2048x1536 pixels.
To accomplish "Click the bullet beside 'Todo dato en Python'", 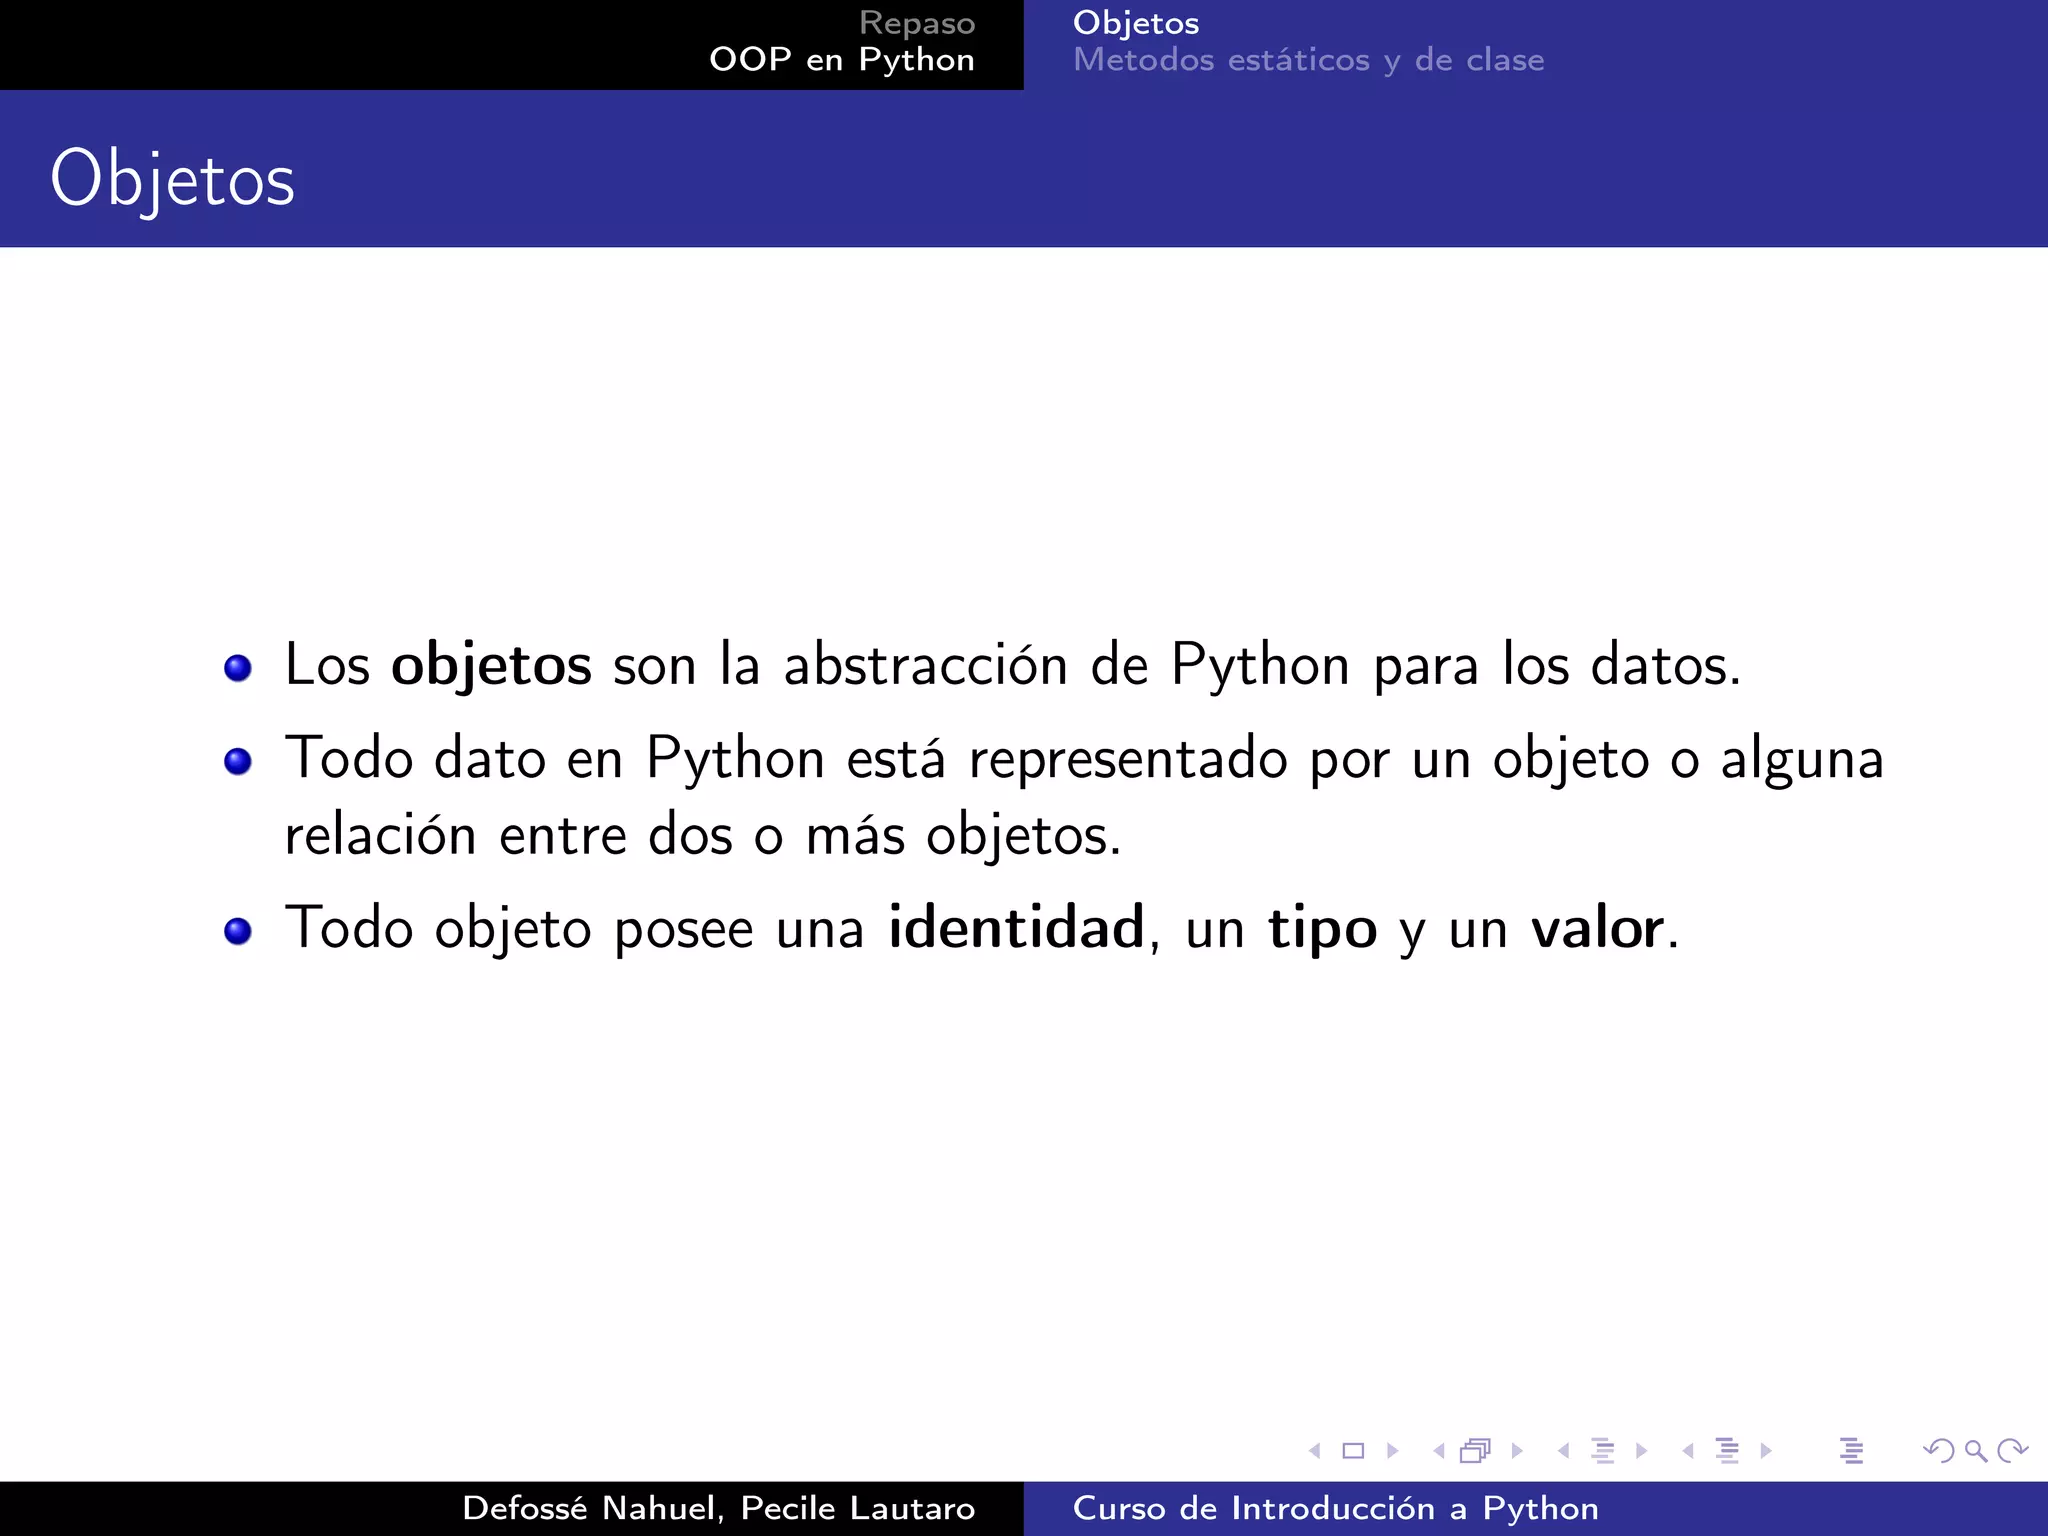I will click(238, 762).
